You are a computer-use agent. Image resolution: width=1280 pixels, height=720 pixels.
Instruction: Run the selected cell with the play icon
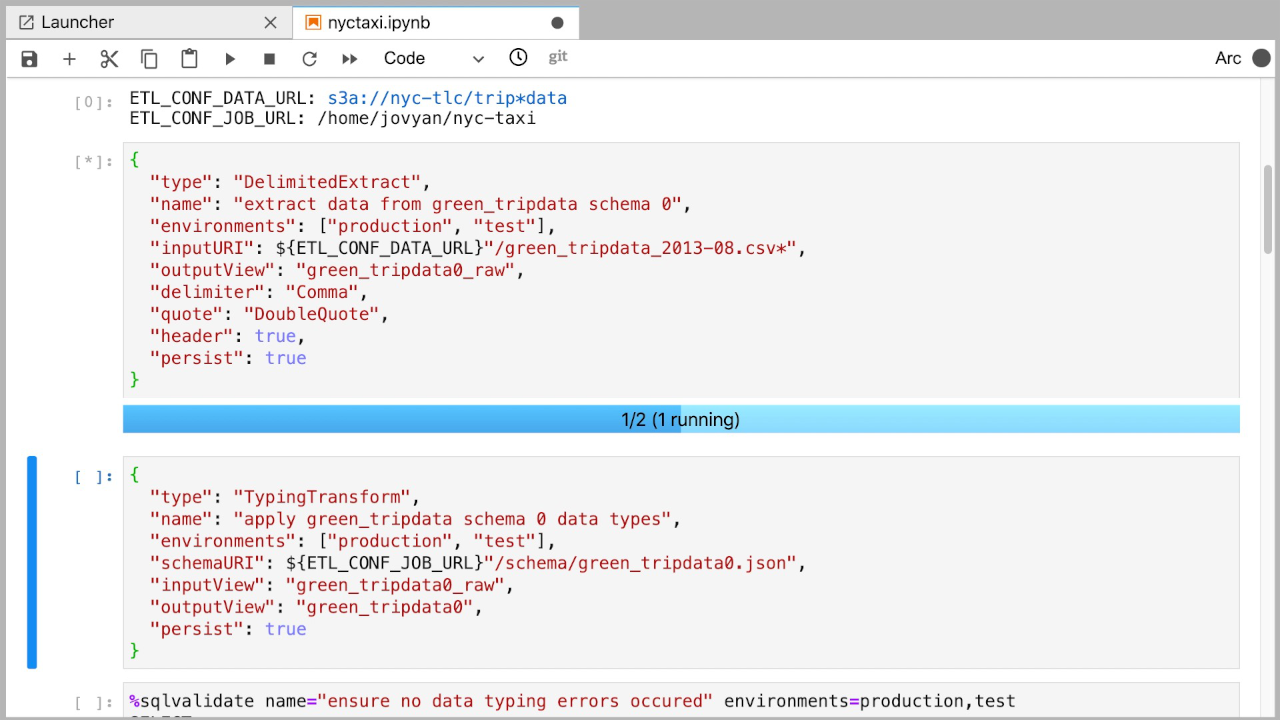pos(230,59)
